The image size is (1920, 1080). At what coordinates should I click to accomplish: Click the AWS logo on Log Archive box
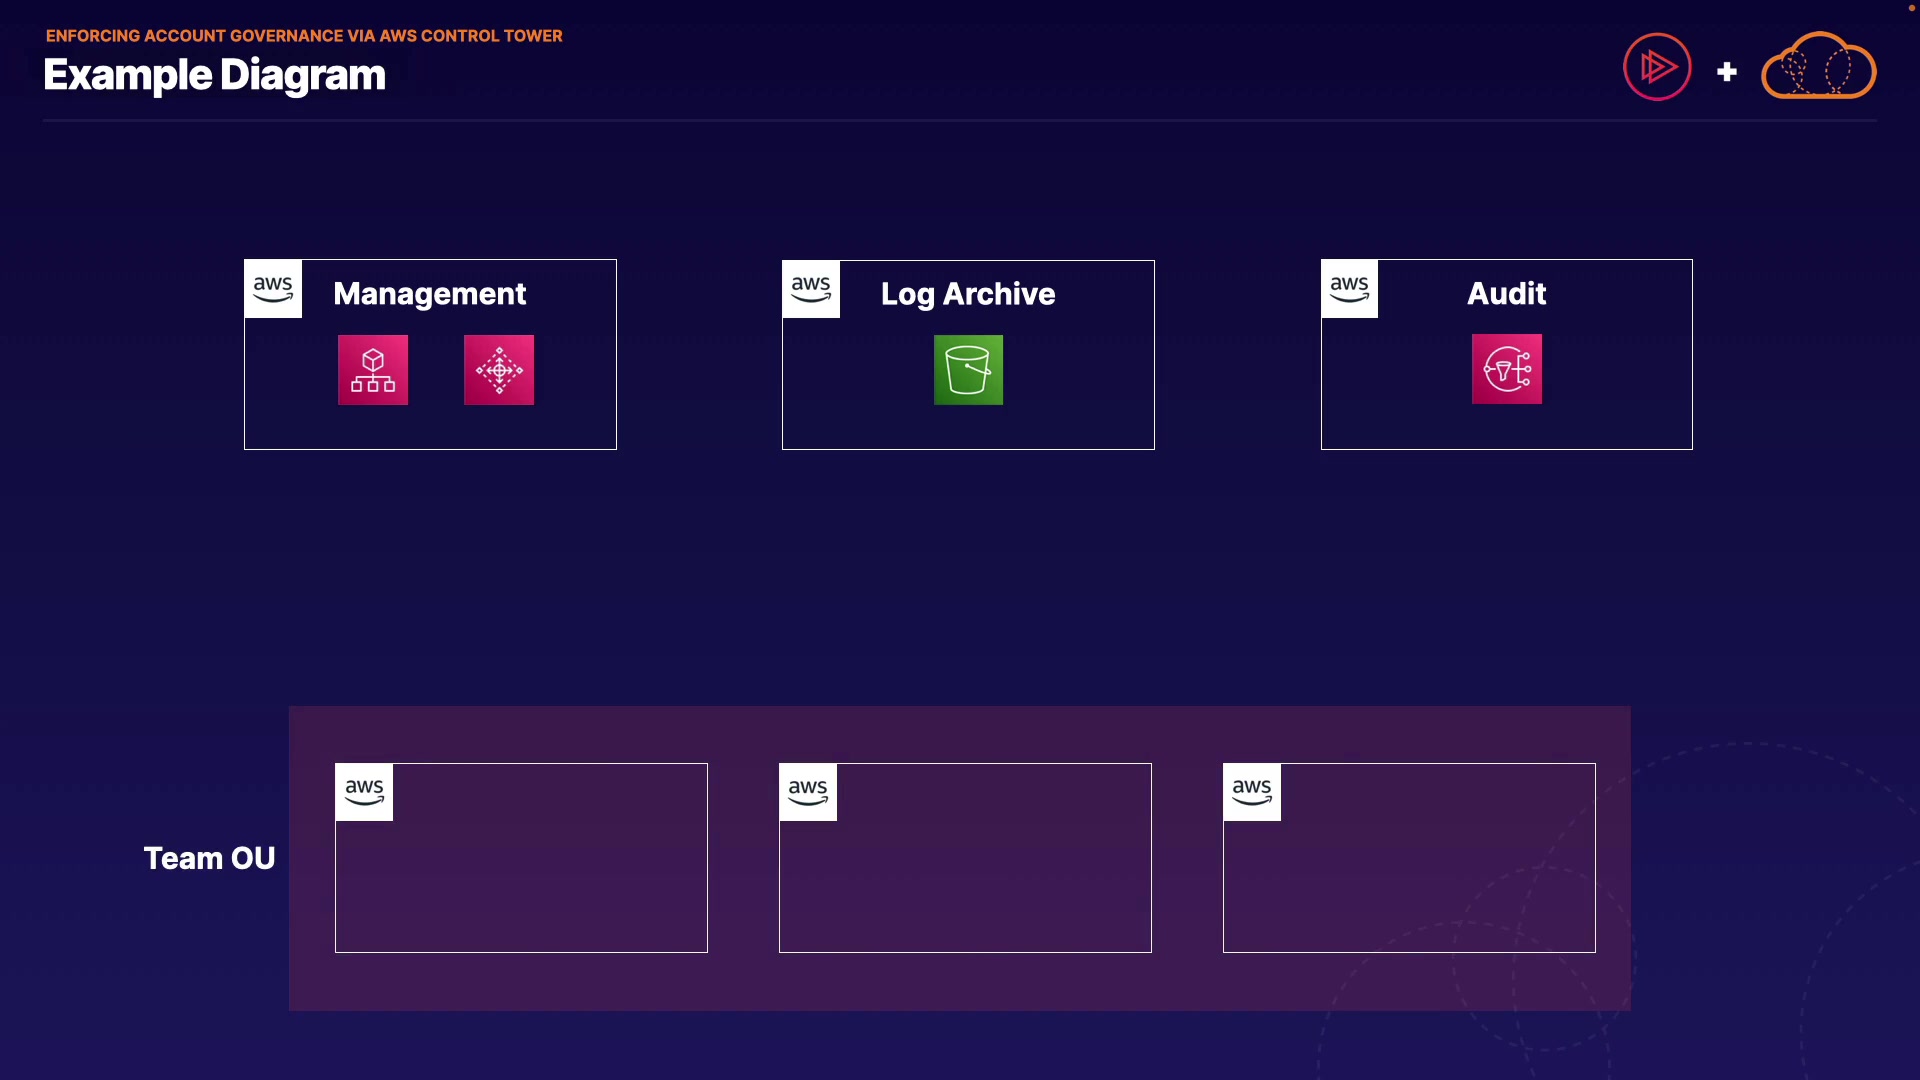tap(811, 289)
